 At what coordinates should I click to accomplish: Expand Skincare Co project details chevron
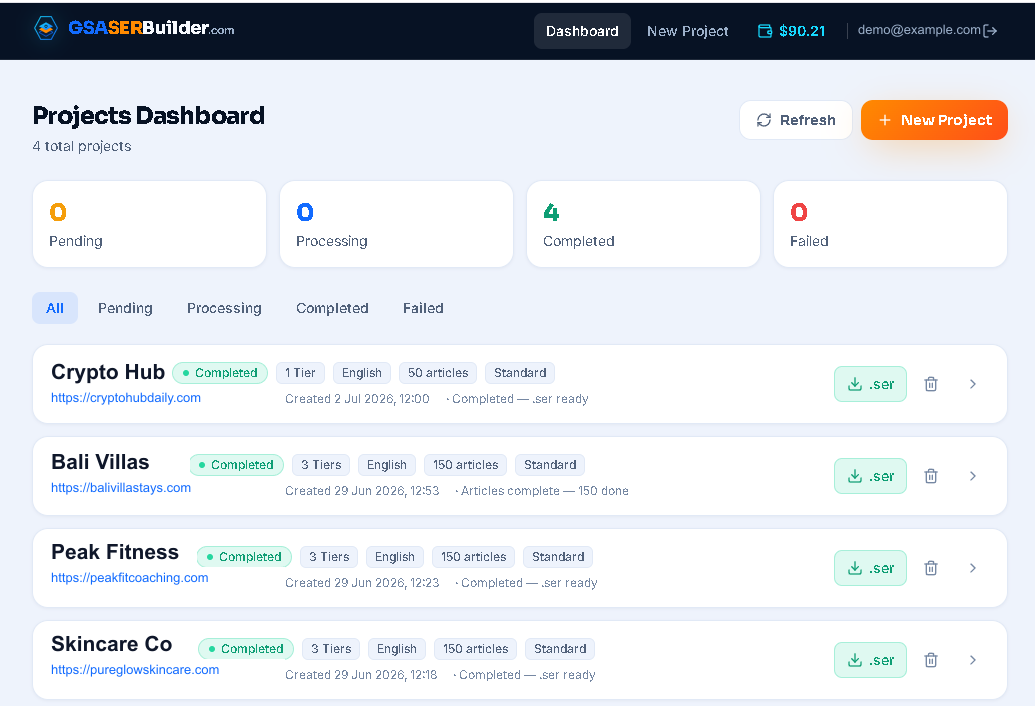coord(973,660)
